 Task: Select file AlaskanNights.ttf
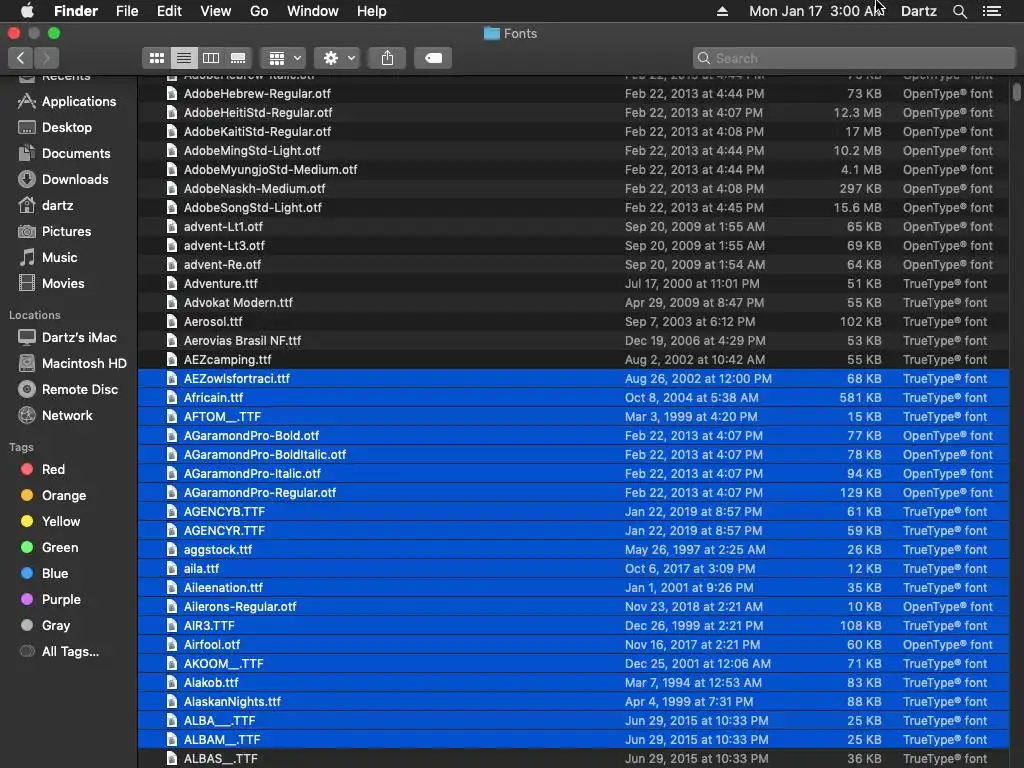pos(573,701)
